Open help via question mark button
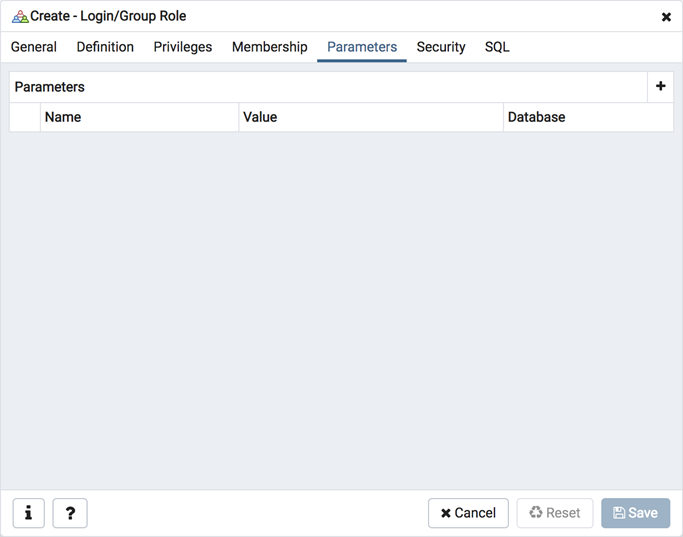The height and width of the screenshot is (537, 683). pyautogui.click(x=70, y=513)
